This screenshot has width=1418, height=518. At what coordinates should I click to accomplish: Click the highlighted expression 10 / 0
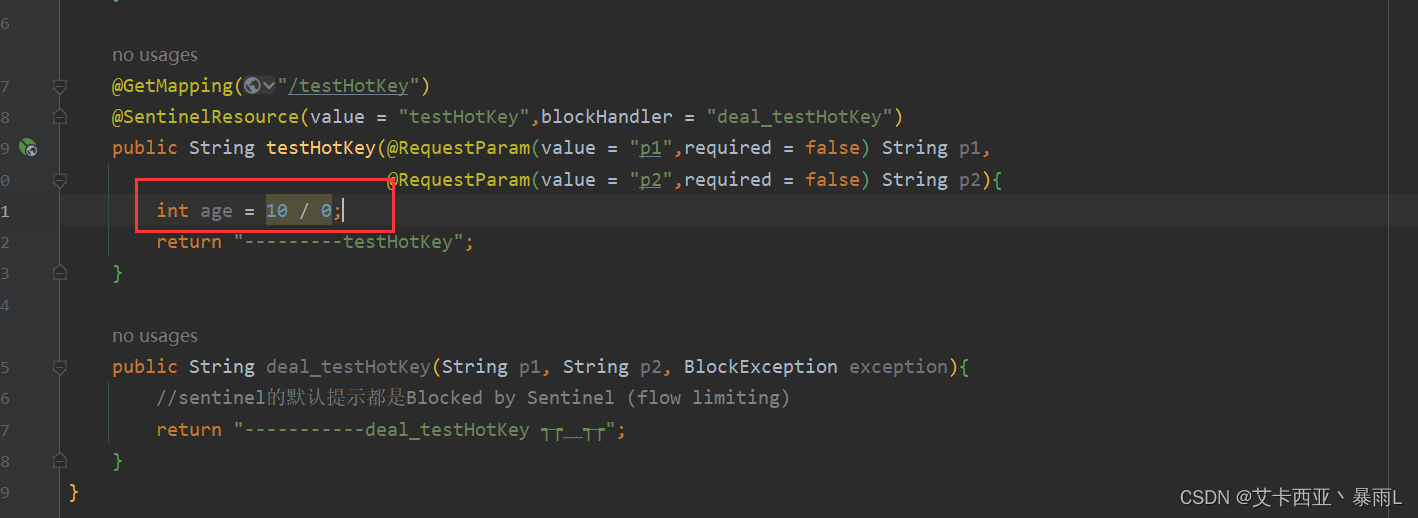point(298,210)
